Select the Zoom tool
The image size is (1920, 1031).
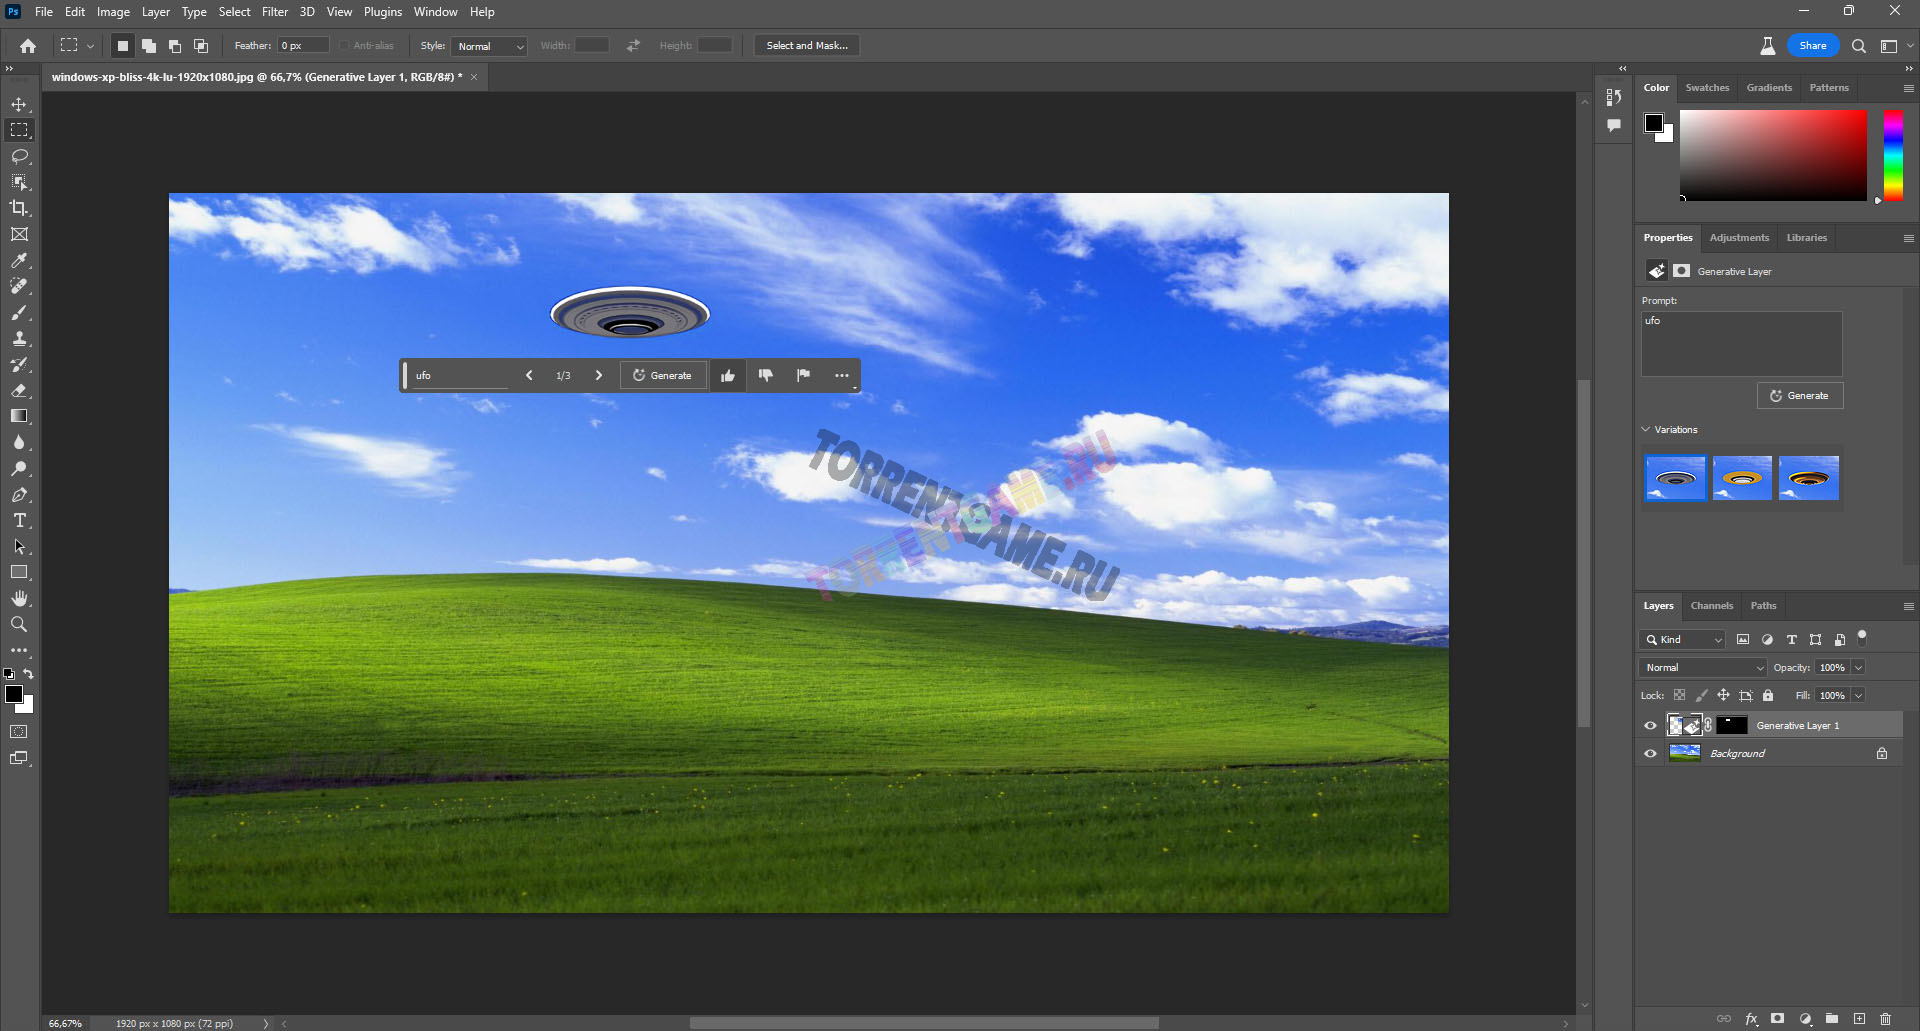(19, 624)
